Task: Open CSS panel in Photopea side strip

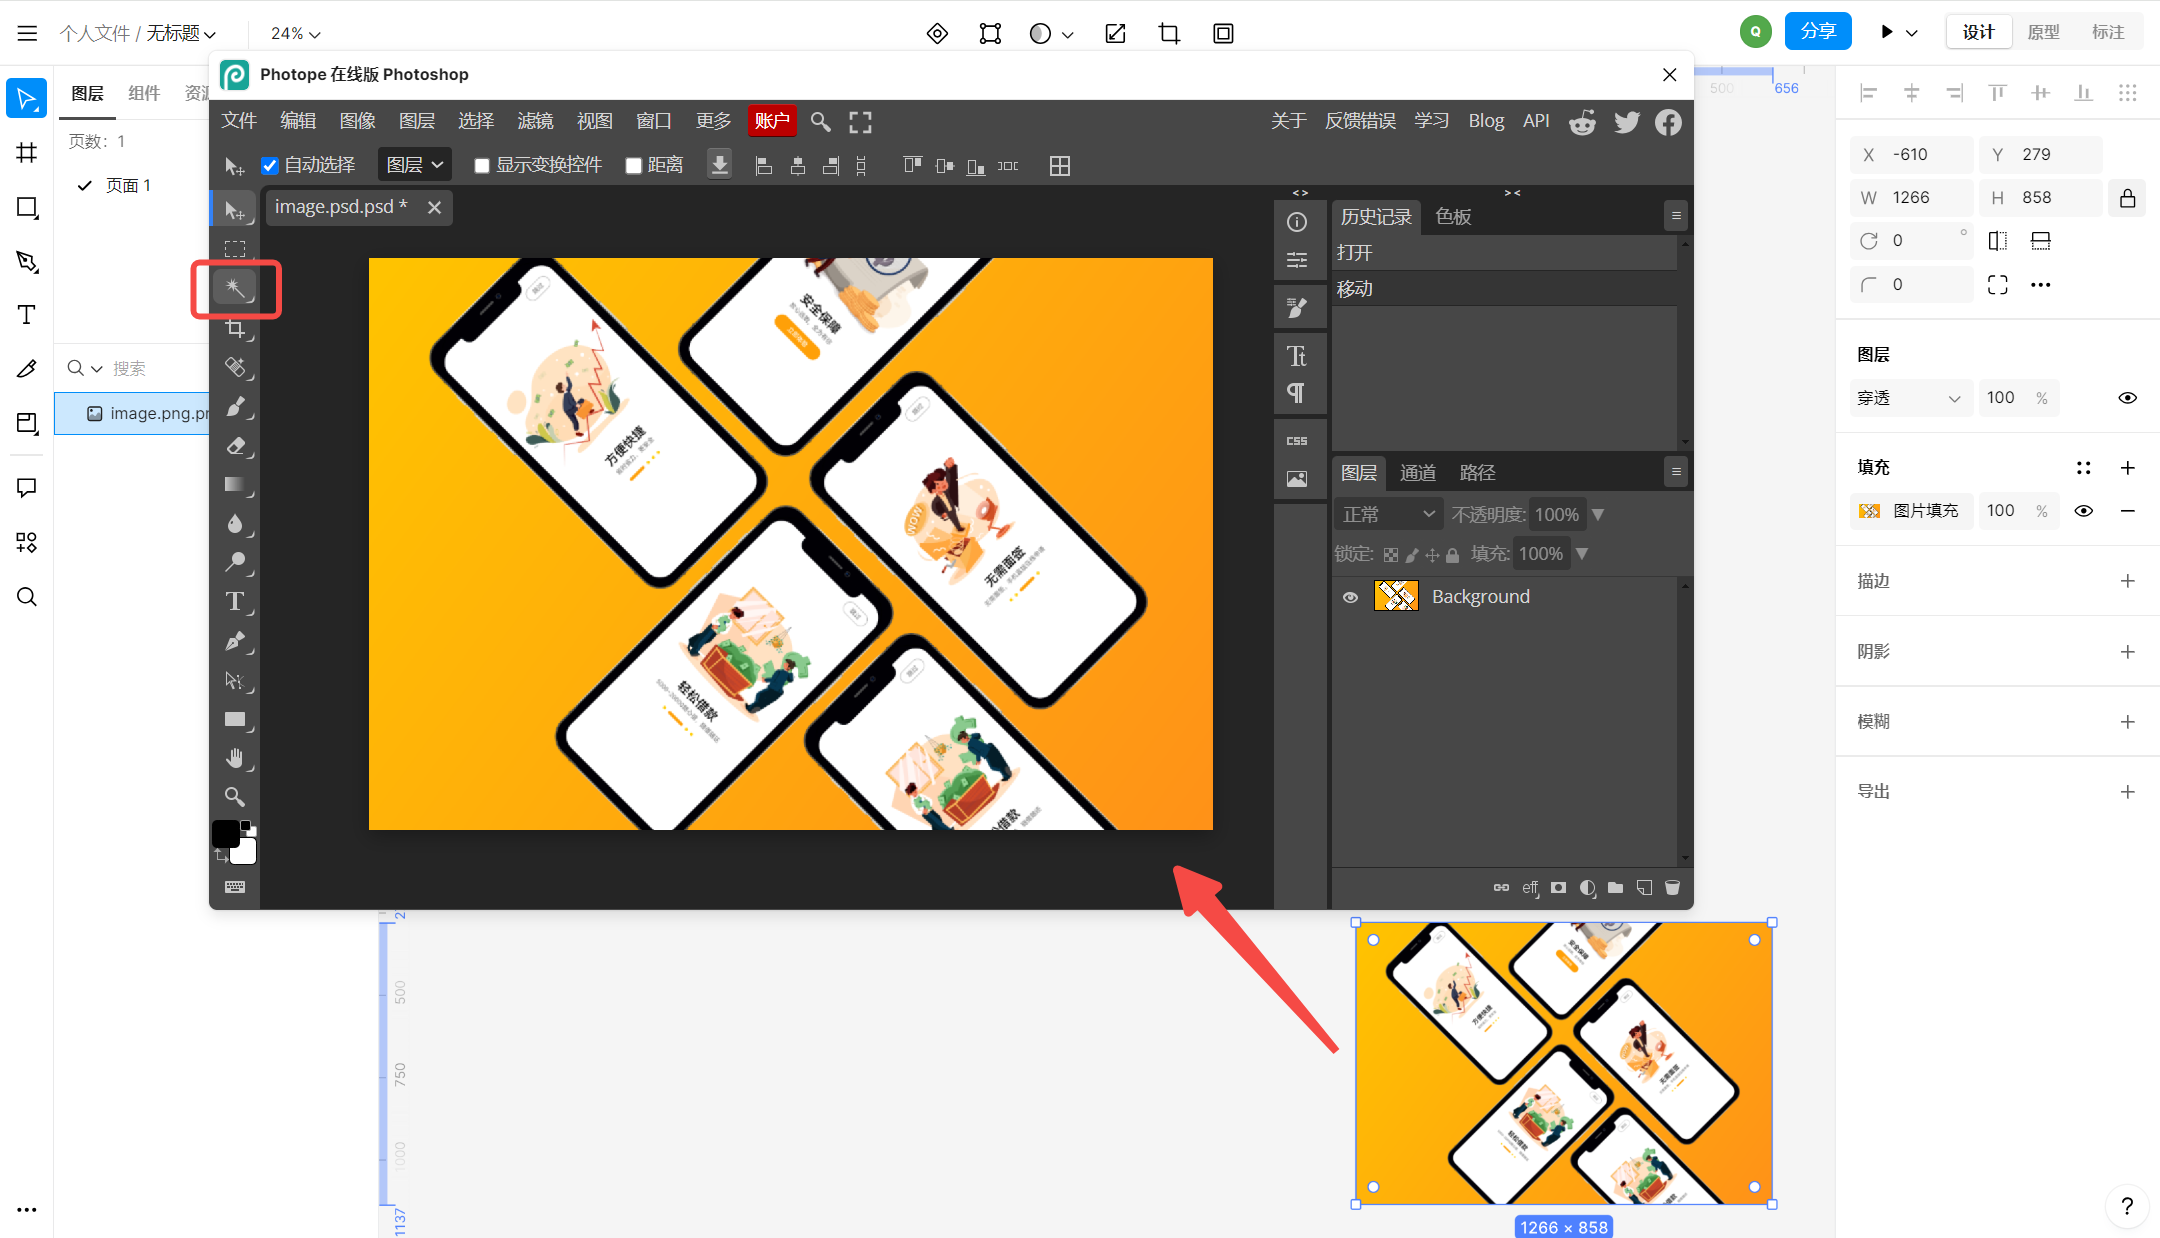Action: click(x=1297, y=441)
